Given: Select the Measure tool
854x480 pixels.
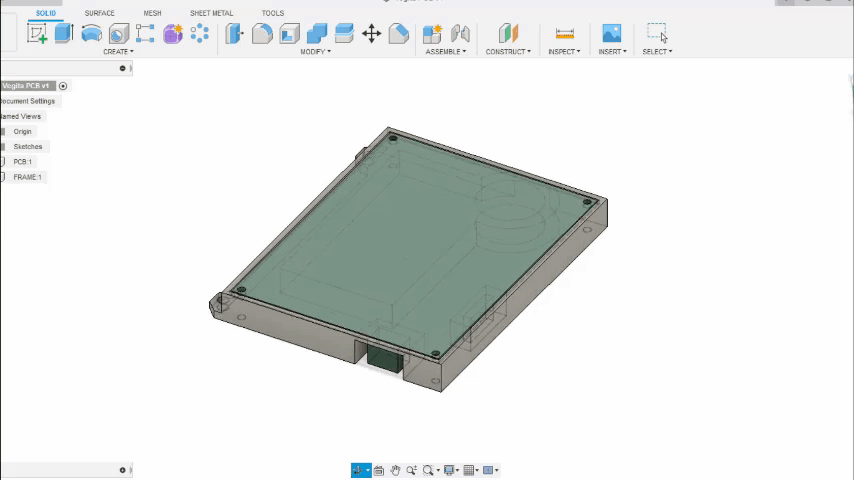Looking at the screenshot, I should point(565,33).
